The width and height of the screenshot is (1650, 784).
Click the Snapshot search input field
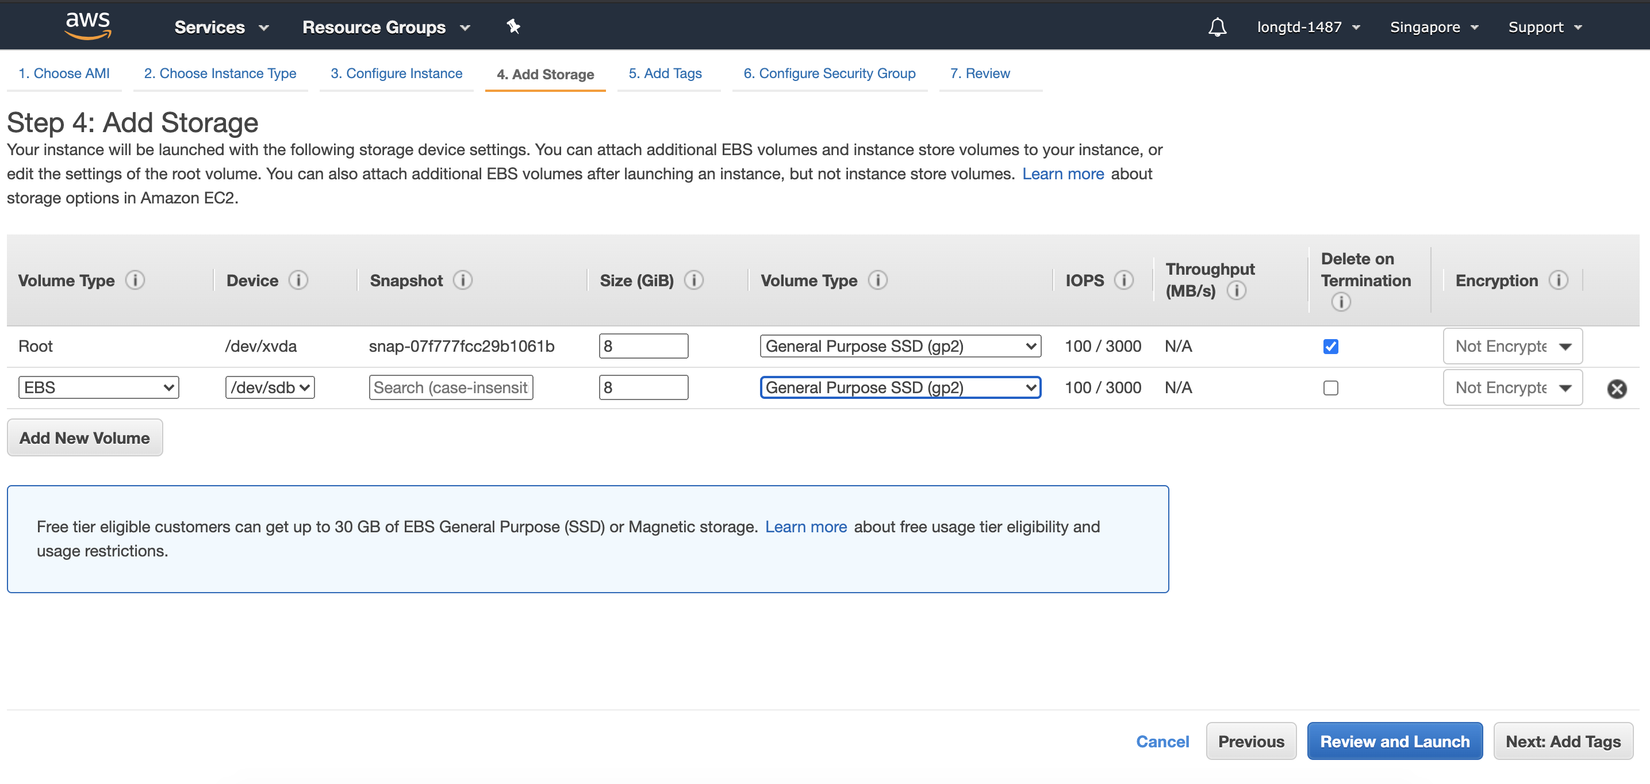(x=451, y=387)
